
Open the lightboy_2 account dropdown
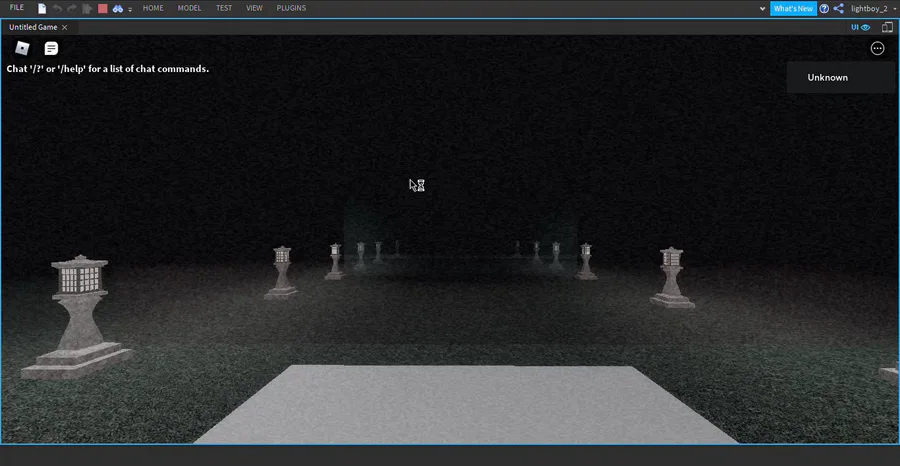(872, 9)
